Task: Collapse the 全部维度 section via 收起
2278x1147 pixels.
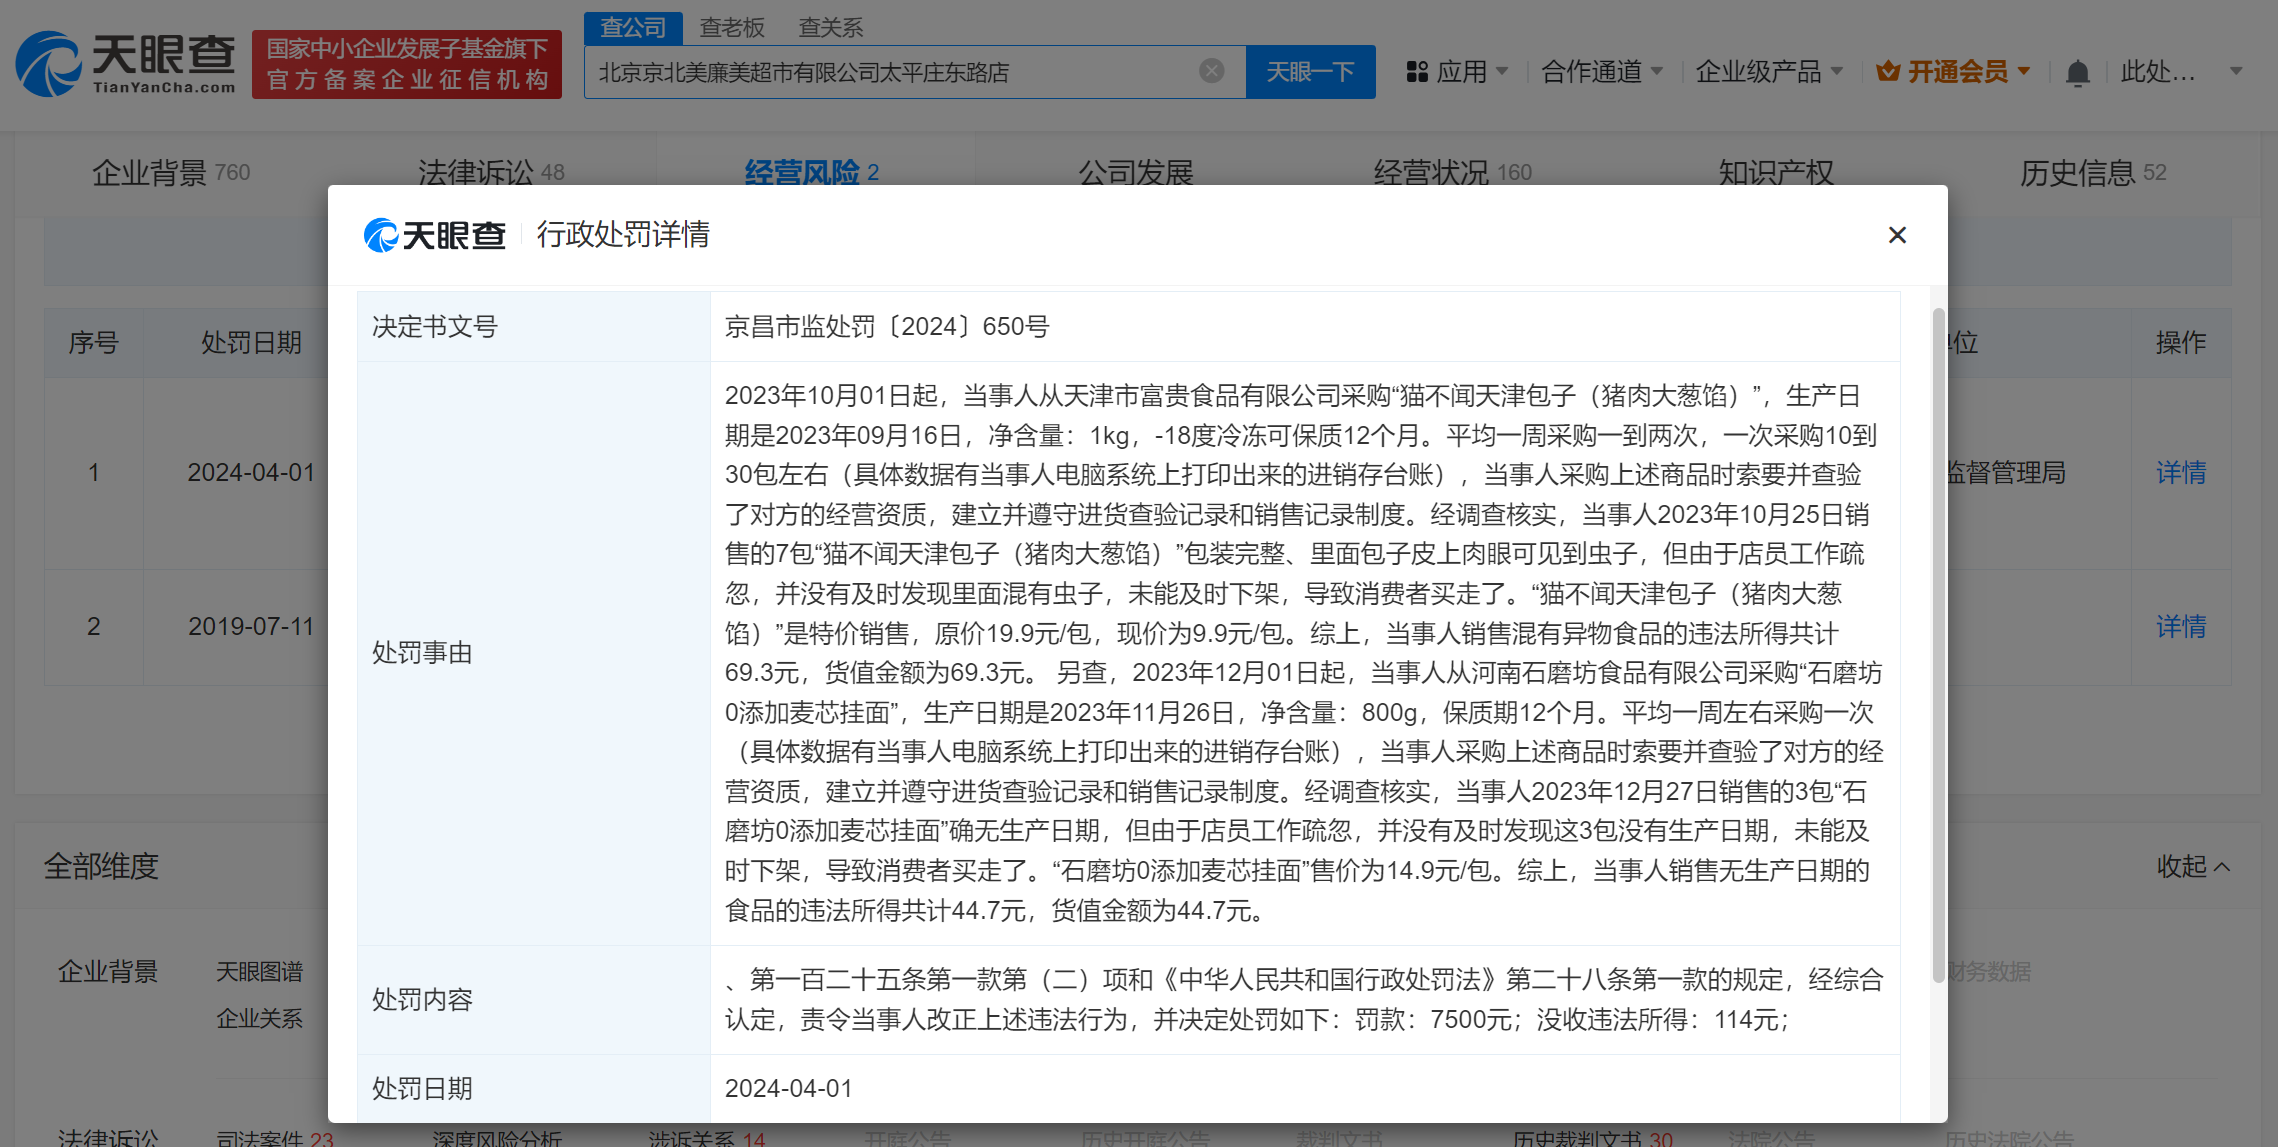Action: point(2192,866)
